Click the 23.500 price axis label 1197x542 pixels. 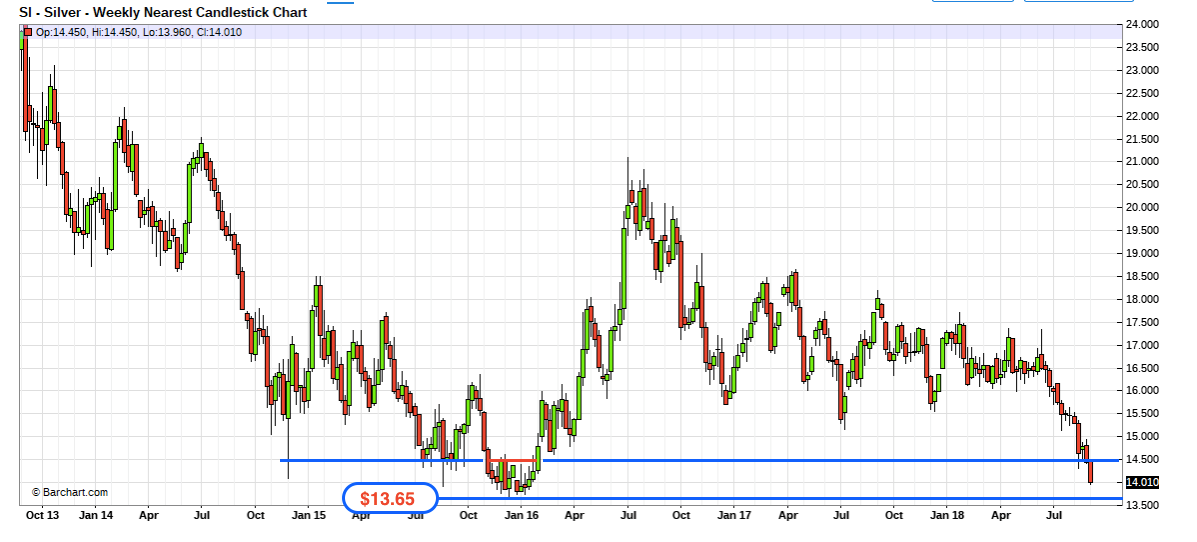[1143, 47]
